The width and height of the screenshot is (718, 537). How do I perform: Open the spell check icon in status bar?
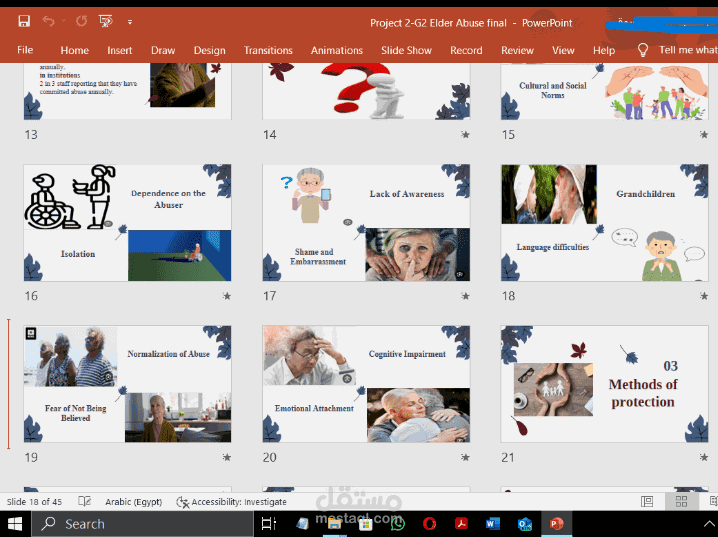pos(84,501)
